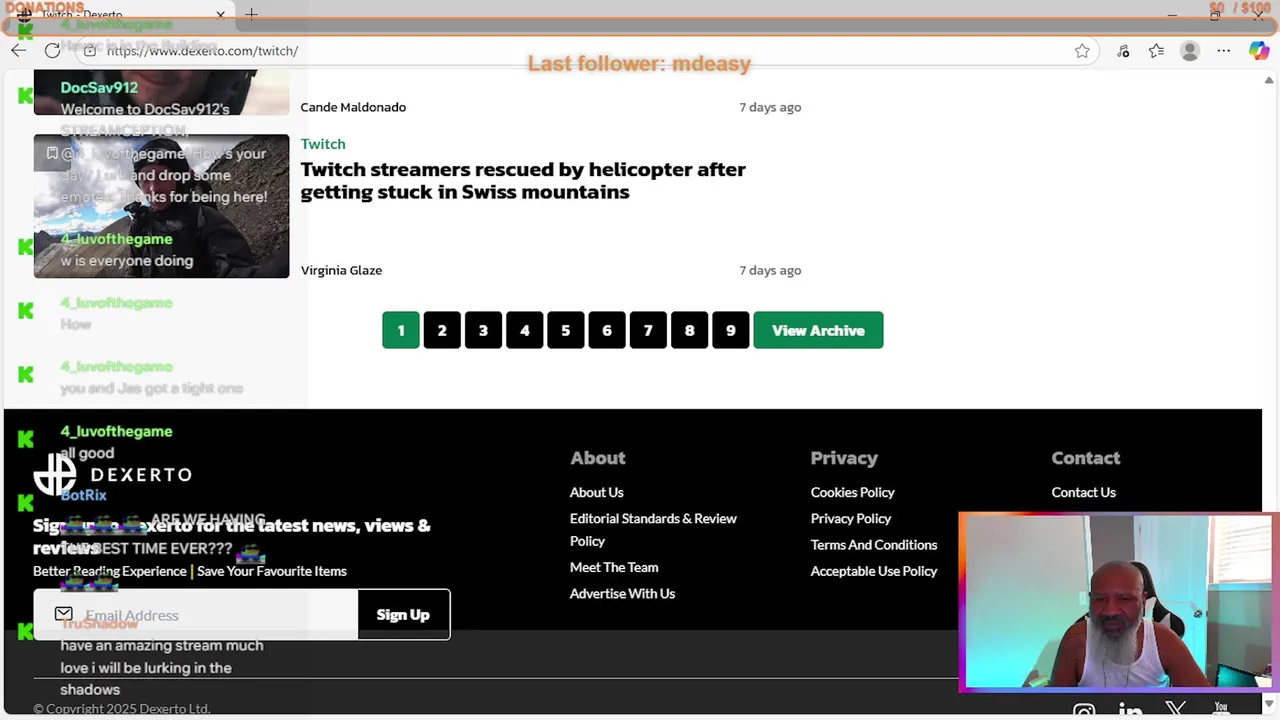The width and height of the screenshot is (1280, 720).
Task: Add this page to favorites with the star
Action: [1082, 51]
